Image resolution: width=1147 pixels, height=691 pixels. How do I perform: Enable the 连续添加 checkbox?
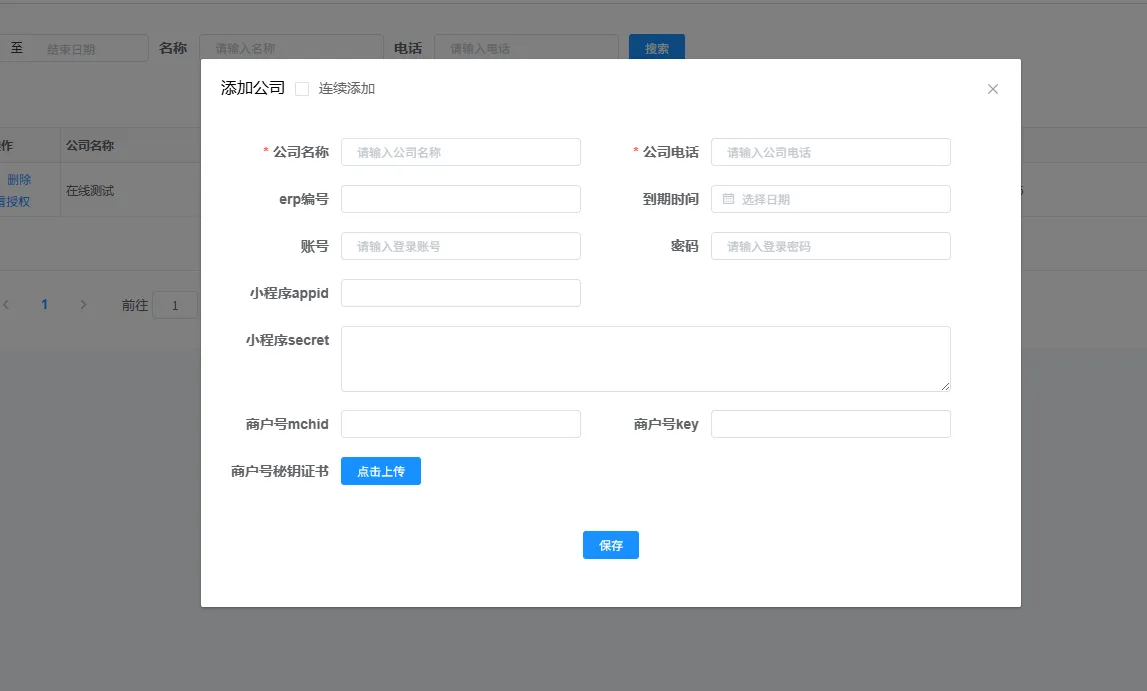click(x=302, y=89)
